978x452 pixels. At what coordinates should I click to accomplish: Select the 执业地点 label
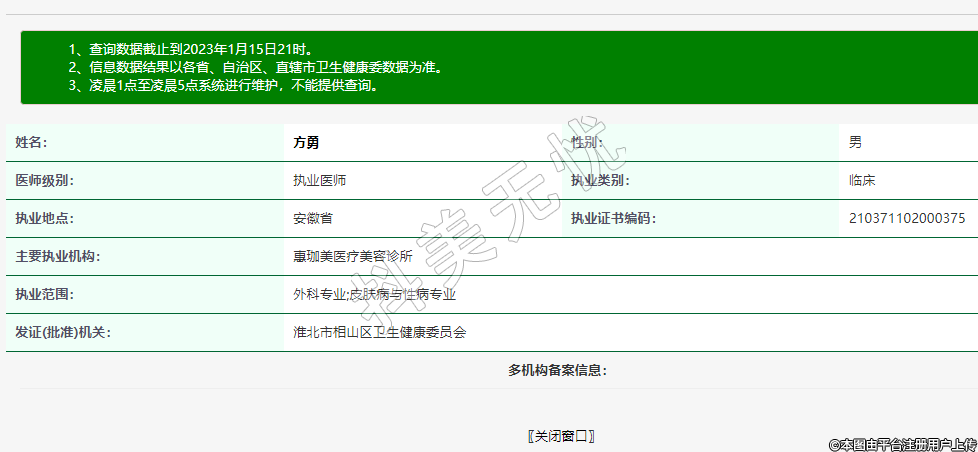tap(44, 219)
